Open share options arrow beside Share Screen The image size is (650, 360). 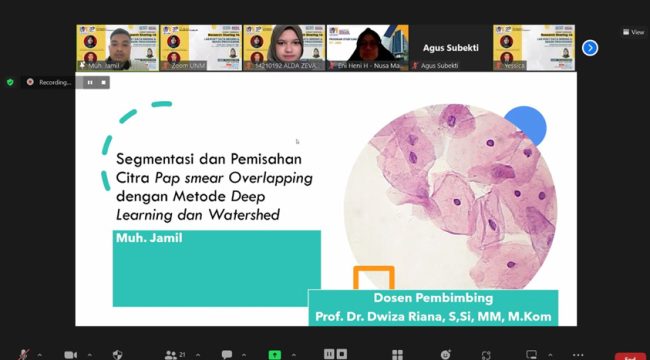293,355
